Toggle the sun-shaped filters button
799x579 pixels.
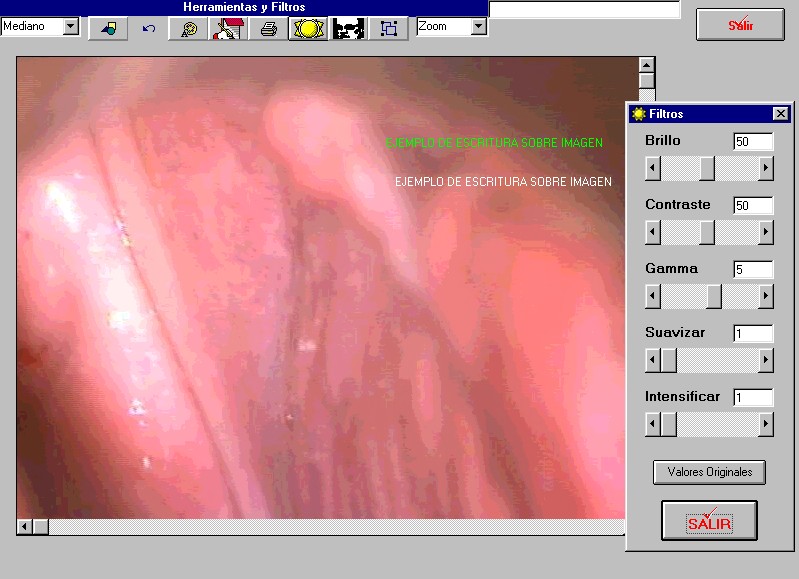click(308, 28)
